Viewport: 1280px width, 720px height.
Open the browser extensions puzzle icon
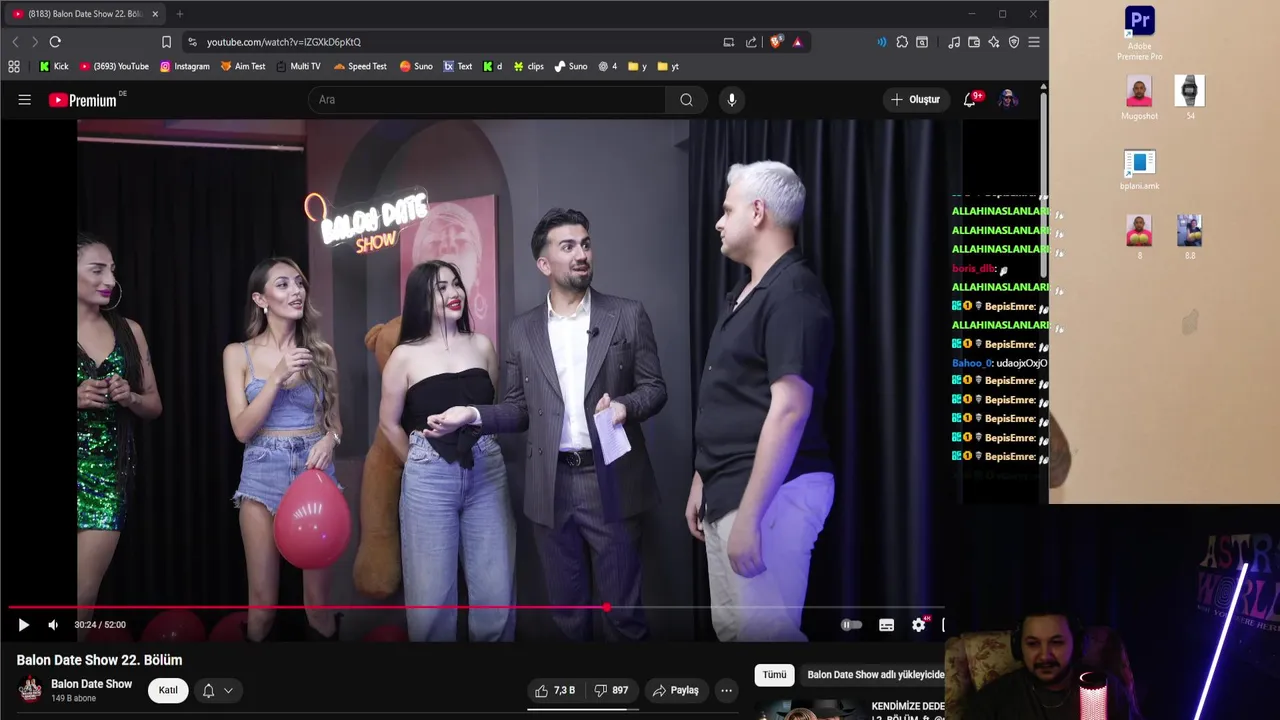[902, 42]
